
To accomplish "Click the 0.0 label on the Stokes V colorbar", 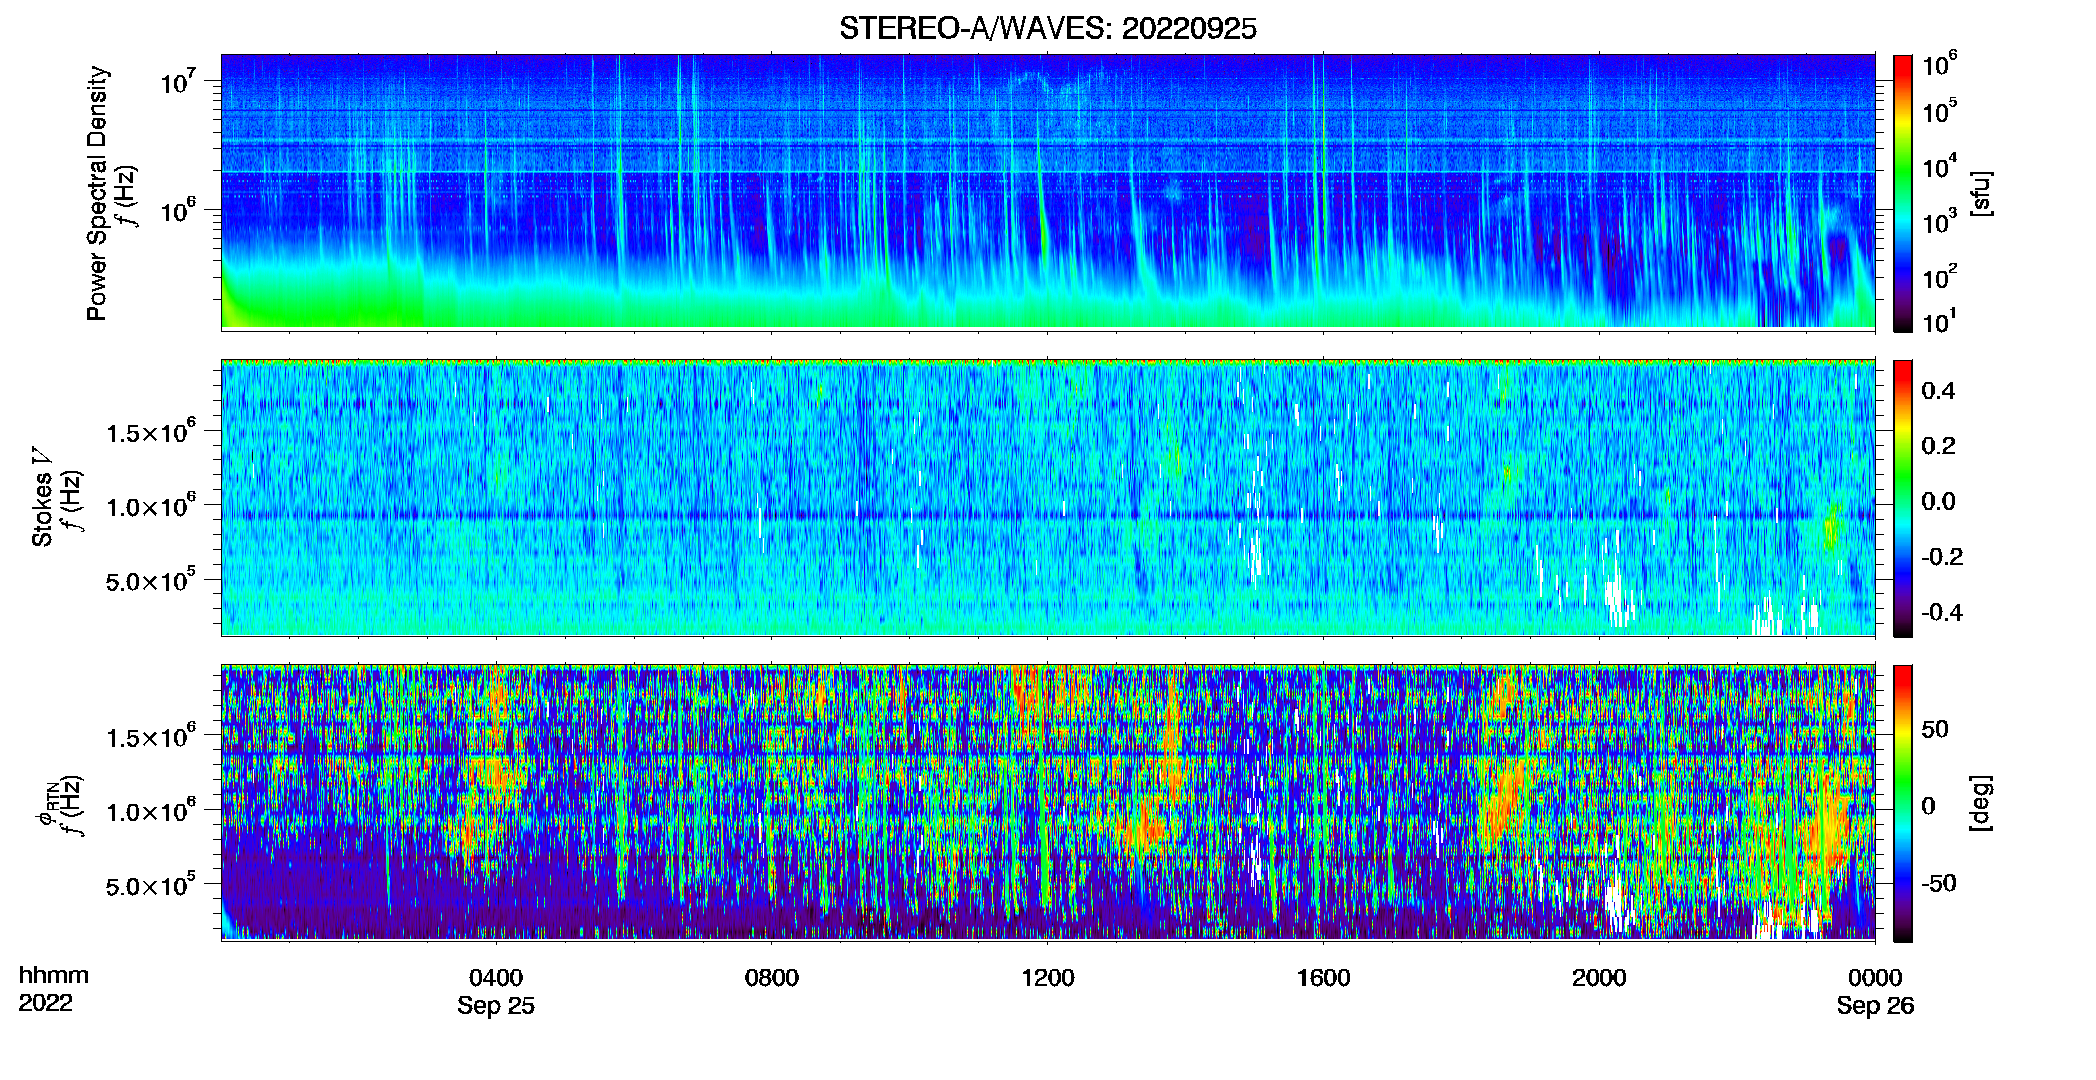I will click(x=1938, y=502).
